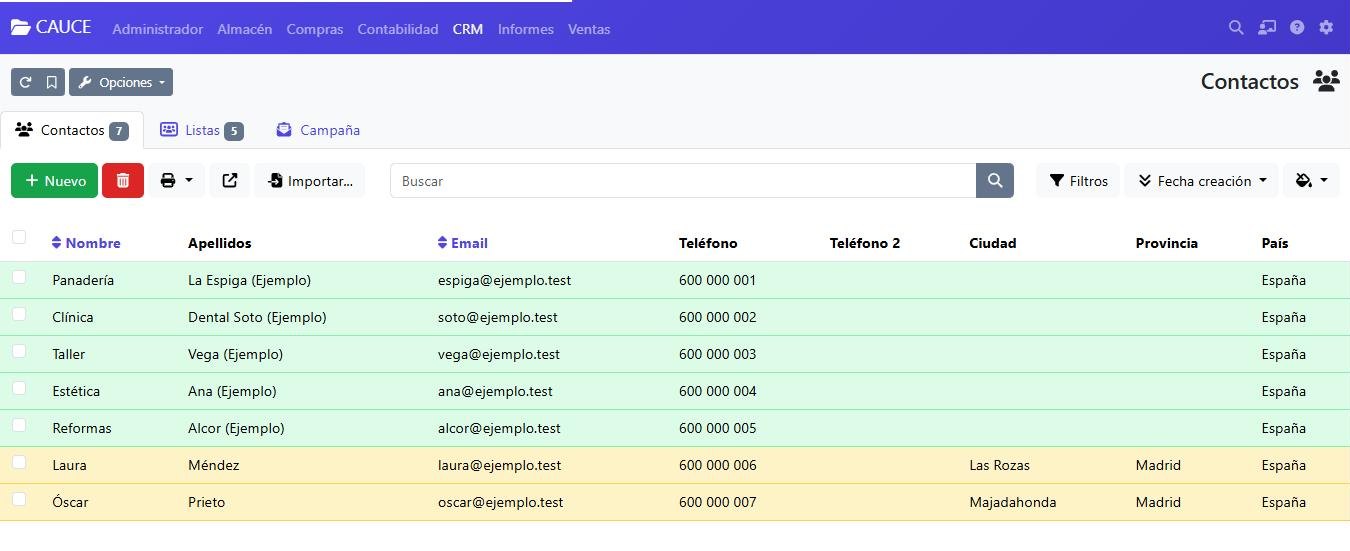
Task: Open the help question mark icon
Action: click(x=1297, y=28)
